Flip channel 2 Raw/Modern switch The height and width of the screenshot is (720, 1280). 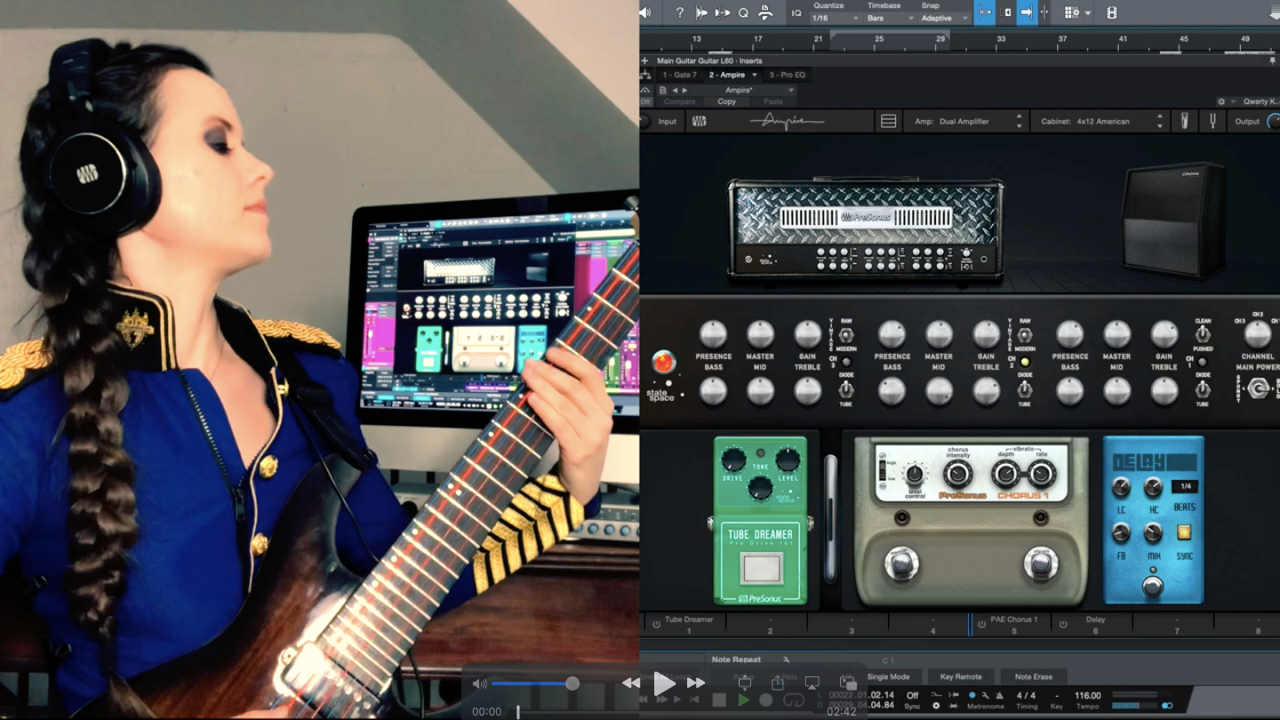click(1025, 335)
